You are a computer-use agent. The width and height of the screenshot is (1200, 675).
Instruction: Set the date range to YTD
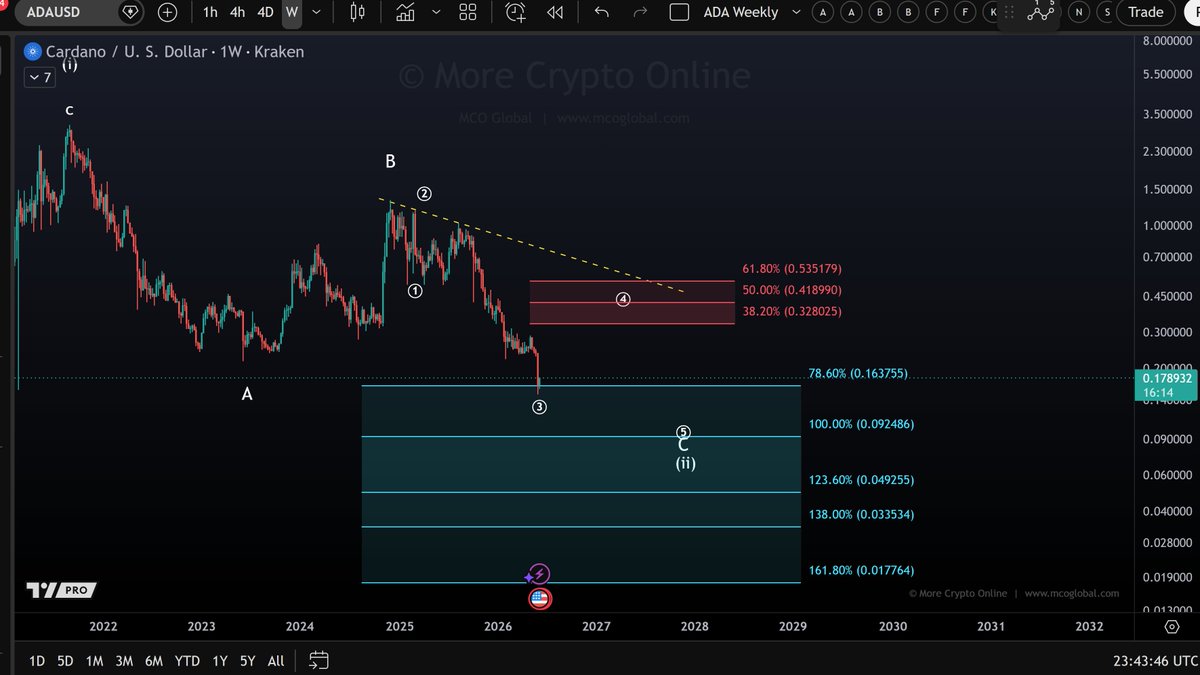click(x=187, y=661)
